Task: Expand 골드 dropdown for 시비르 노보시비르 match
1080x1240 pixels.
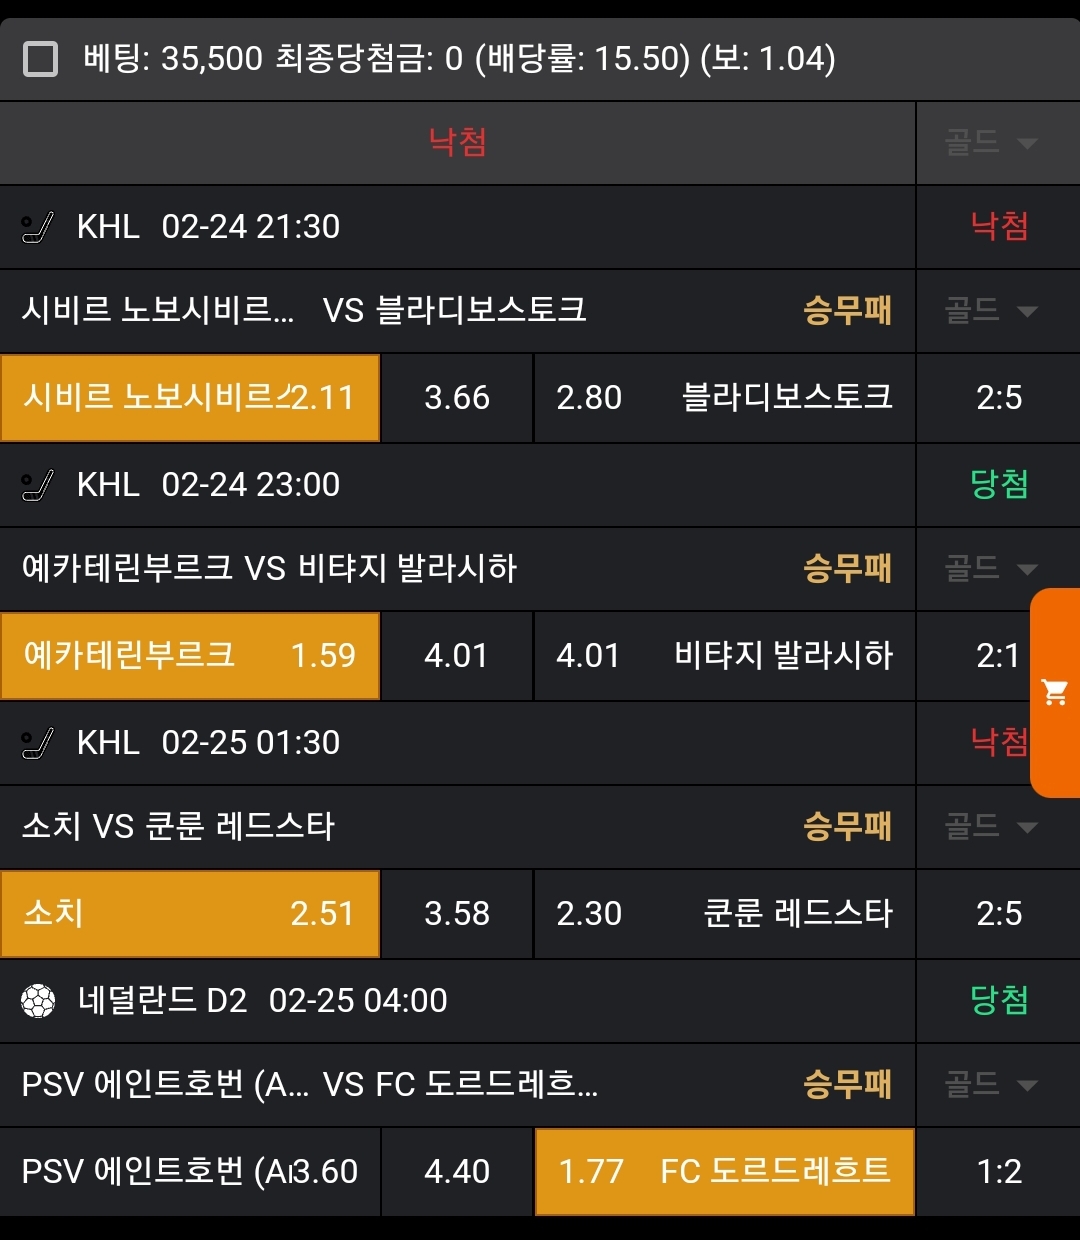Action: click(991, 311)
